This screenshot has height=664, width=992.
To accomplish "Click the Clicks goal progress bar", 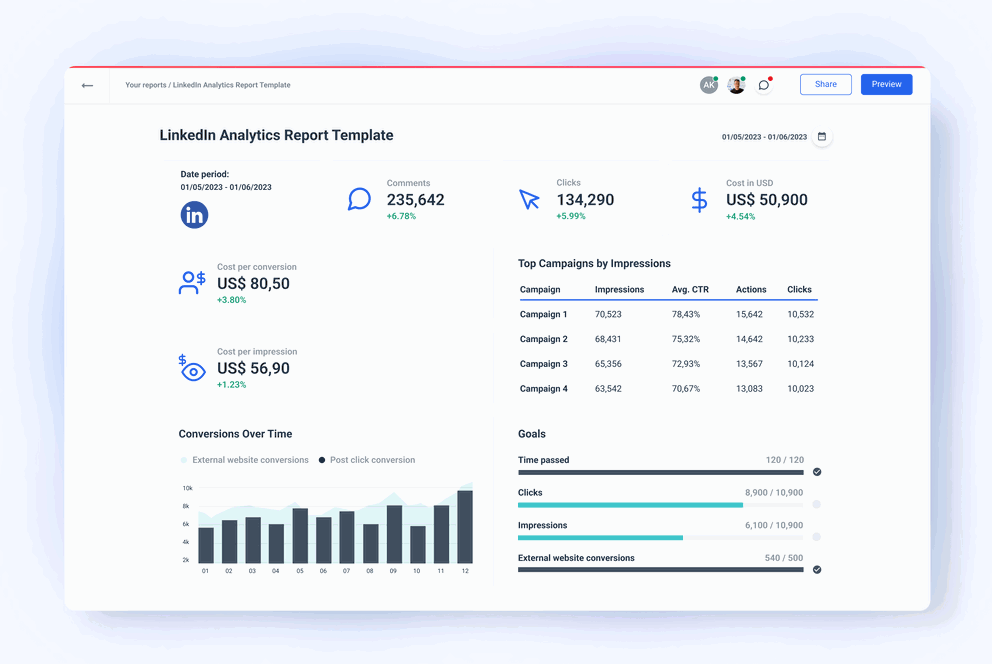I will [x=660, y=506].
